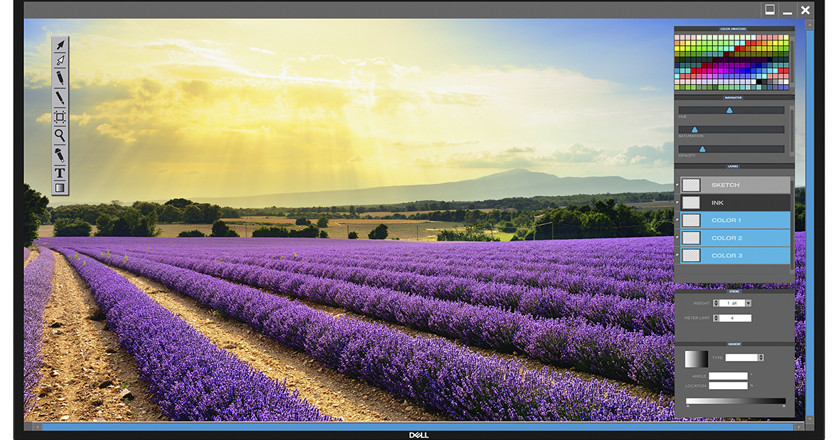Click the INK layer thumbnail
The image size is (840, 440).
coord(691,203)
